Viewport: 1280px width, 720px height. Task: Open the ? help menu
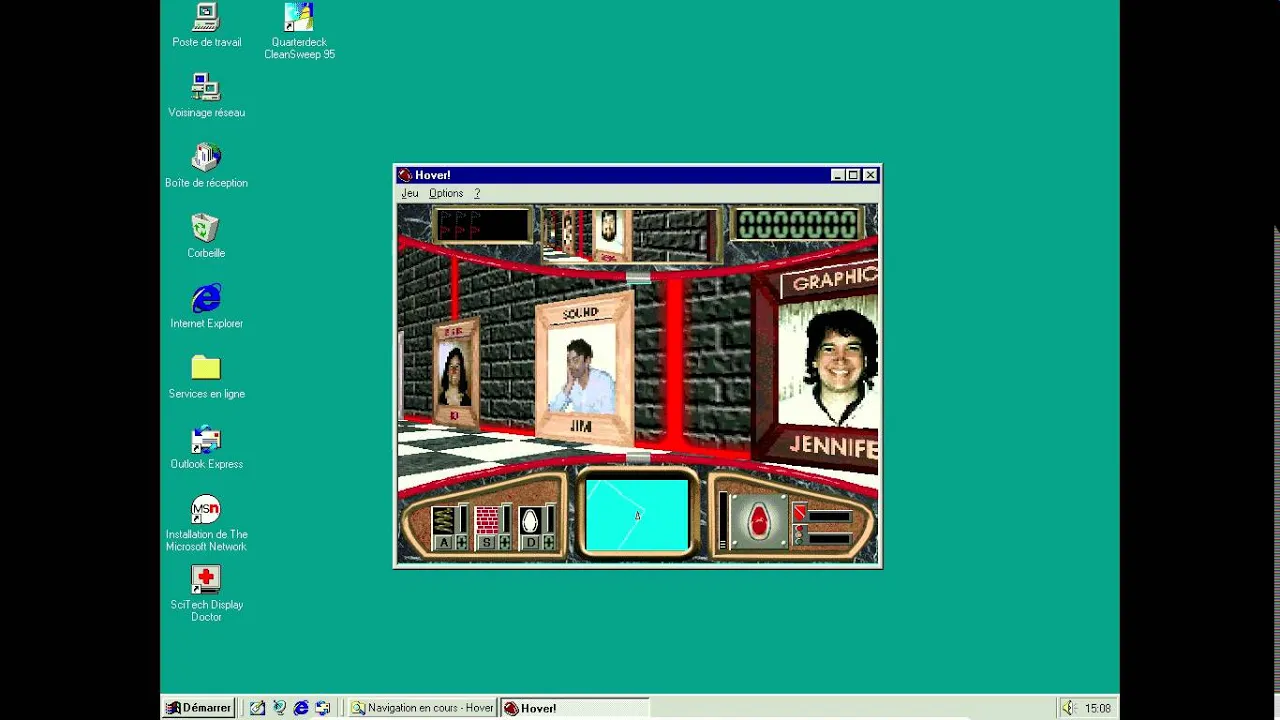[477, 193]
